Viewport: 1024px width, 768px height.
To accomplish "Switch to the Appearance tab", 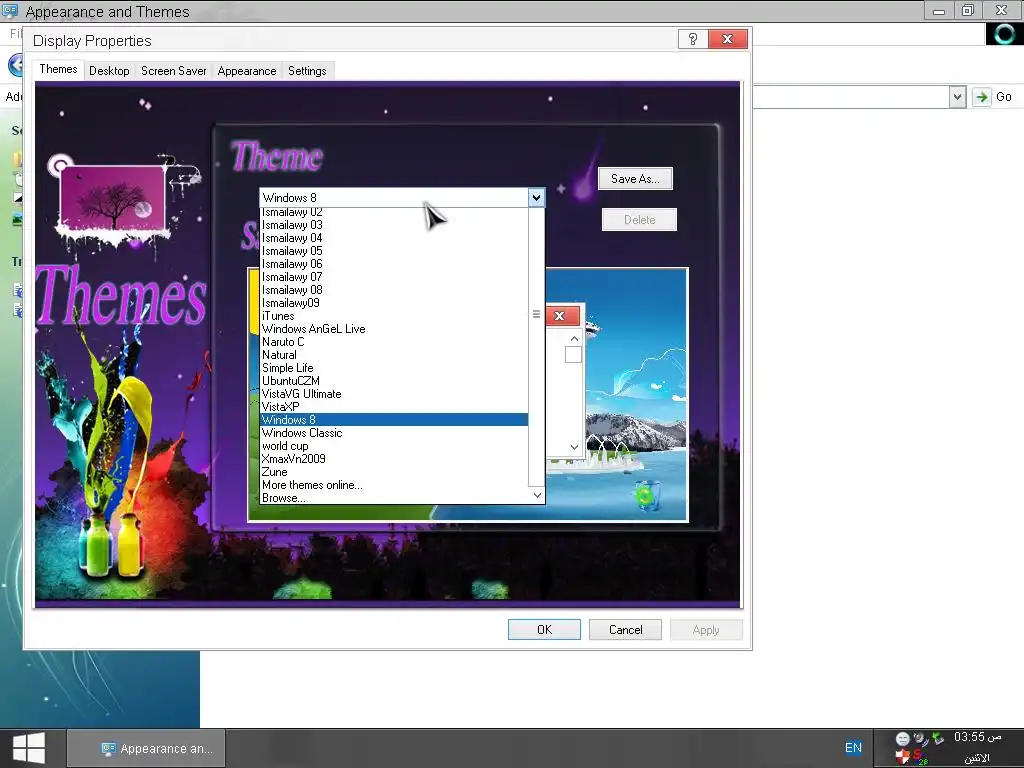I will coord(247,71).
